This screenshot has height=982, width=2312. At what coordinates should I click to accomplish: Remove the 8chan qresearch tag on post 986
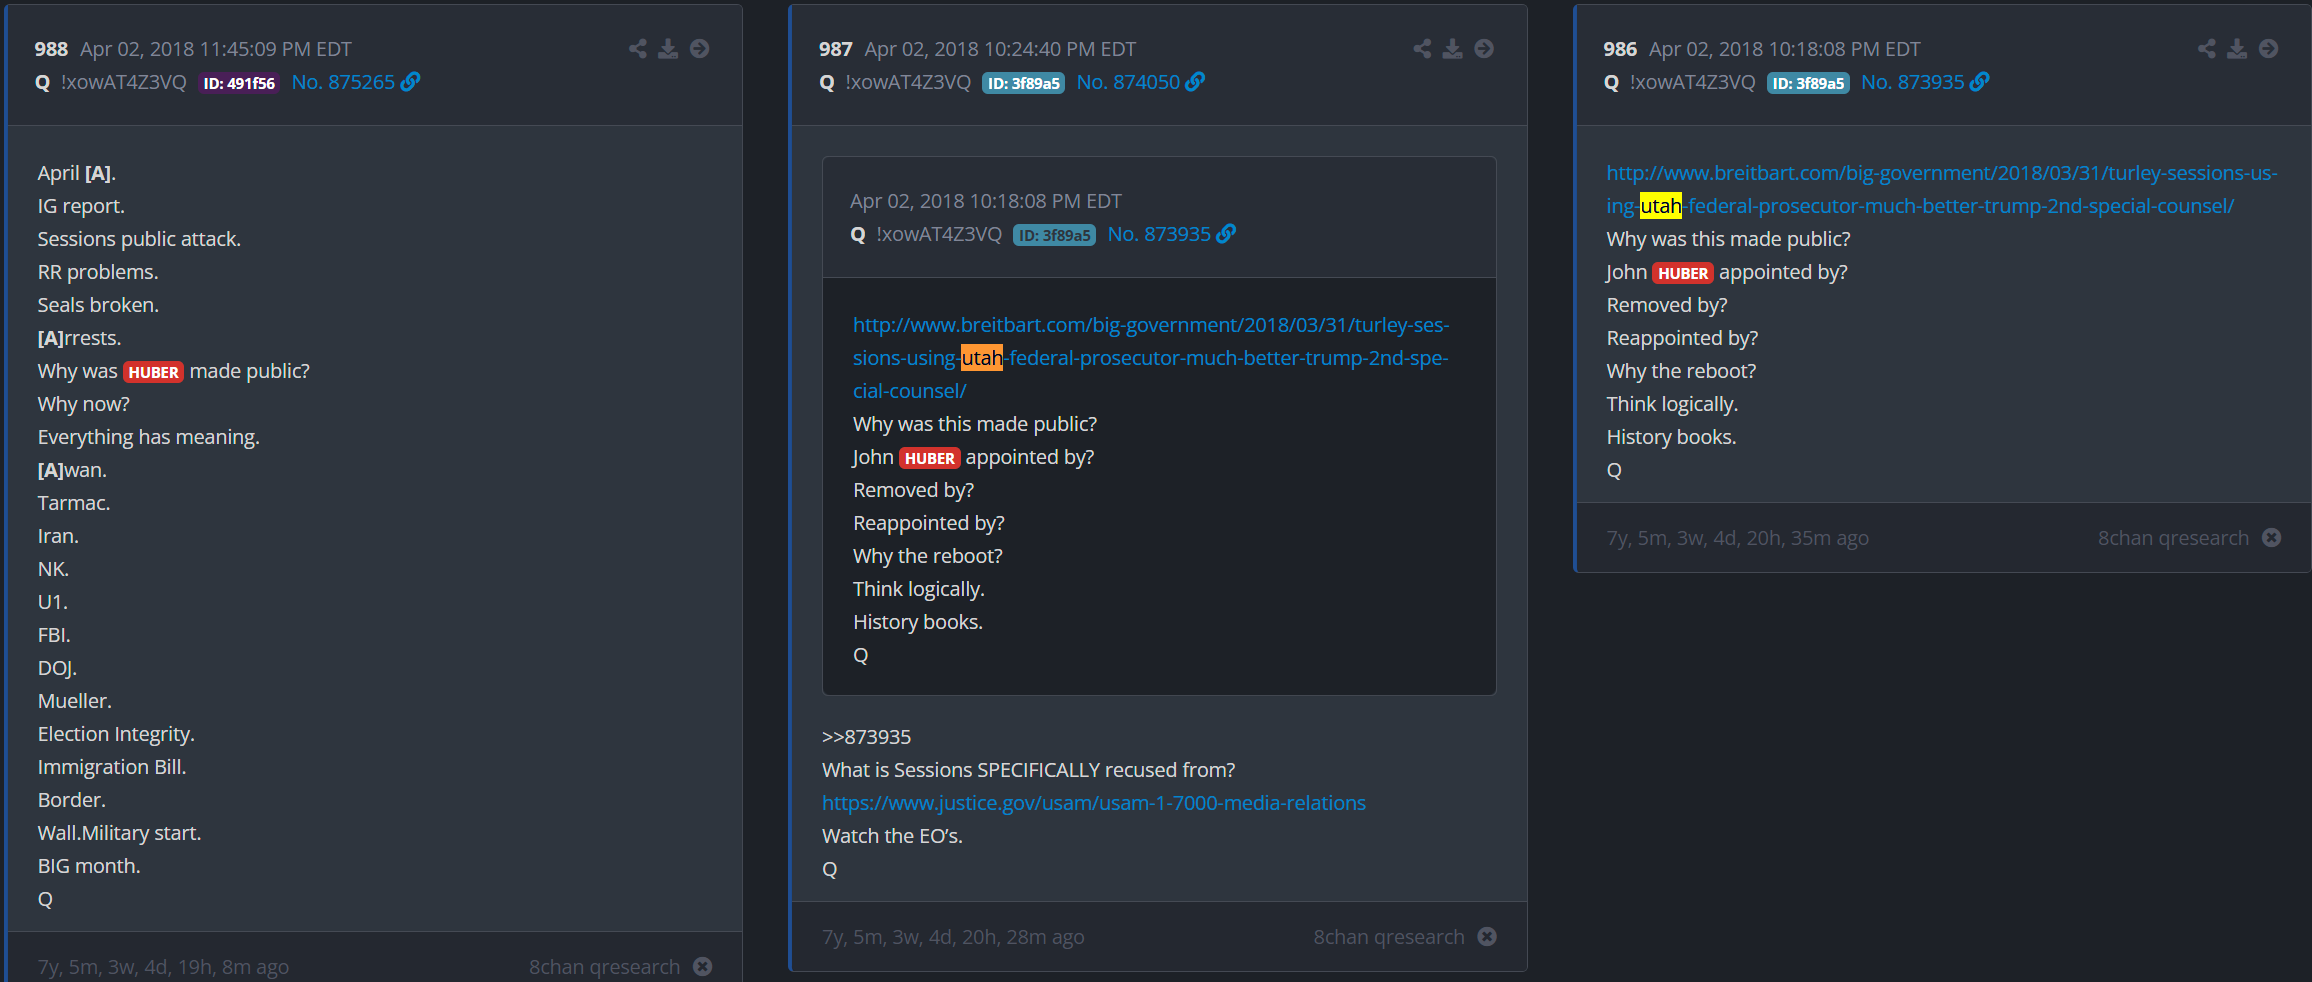2272,538
